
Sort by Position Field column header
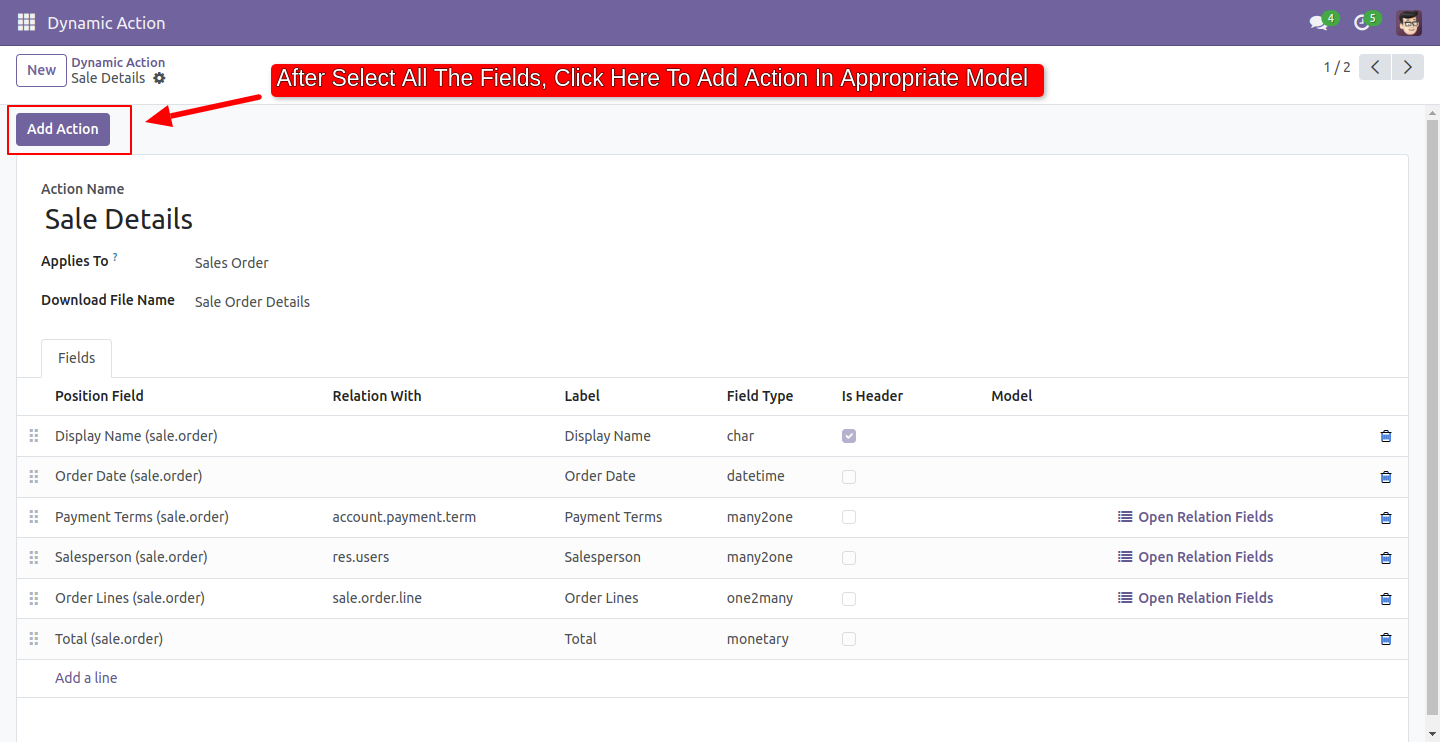coord(99,396)
